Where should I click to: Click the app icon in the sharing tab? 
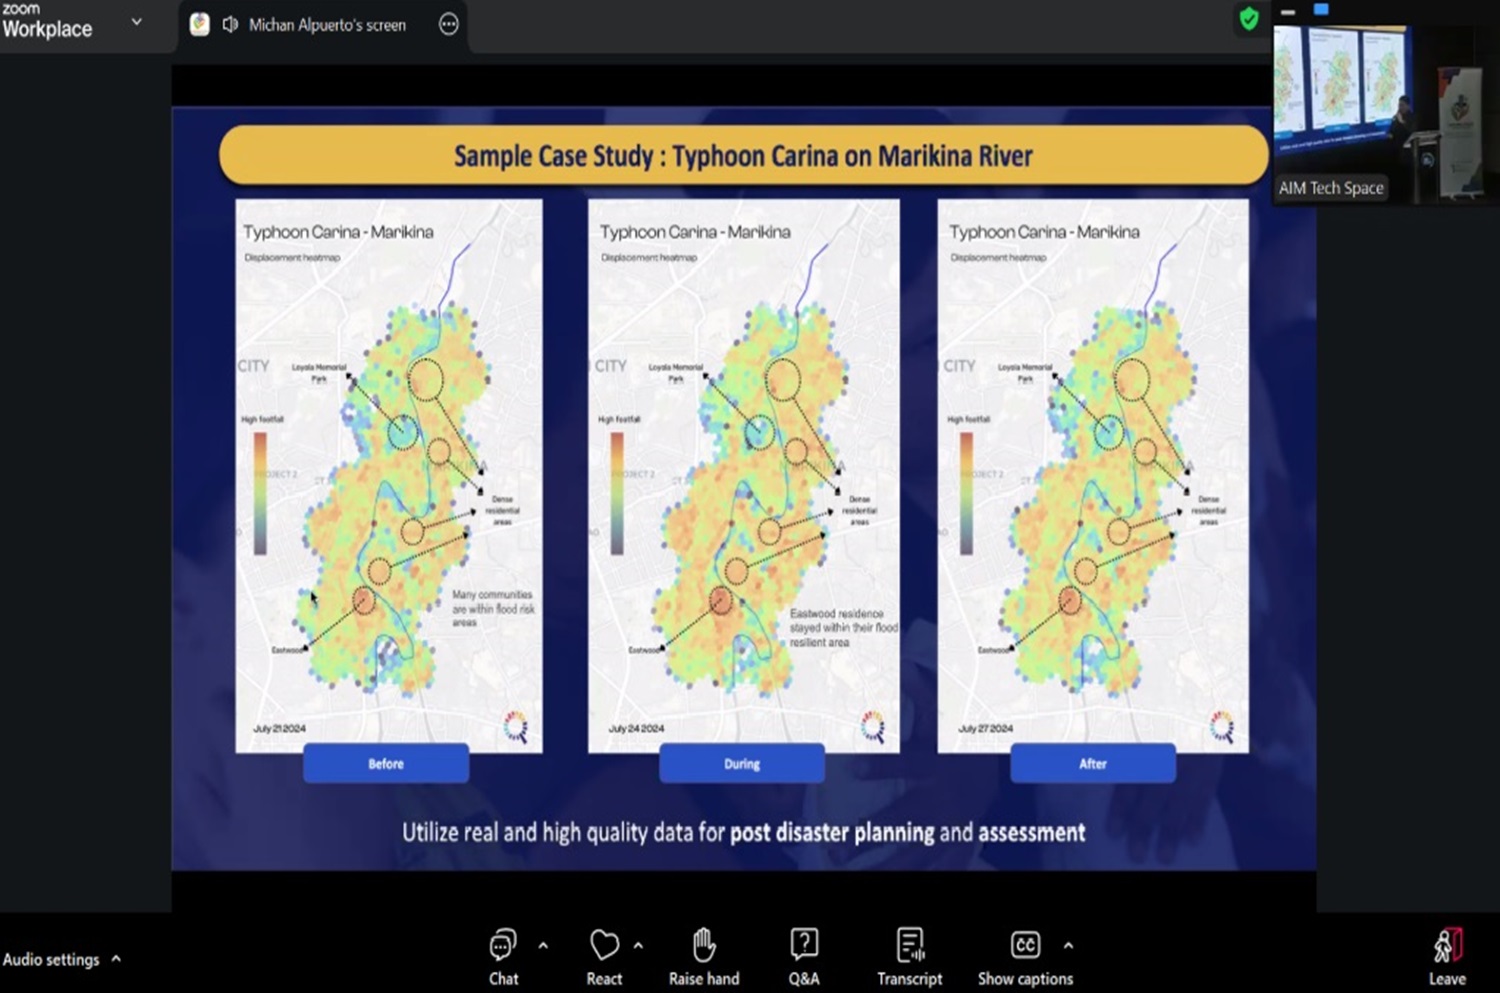[200, 25]
